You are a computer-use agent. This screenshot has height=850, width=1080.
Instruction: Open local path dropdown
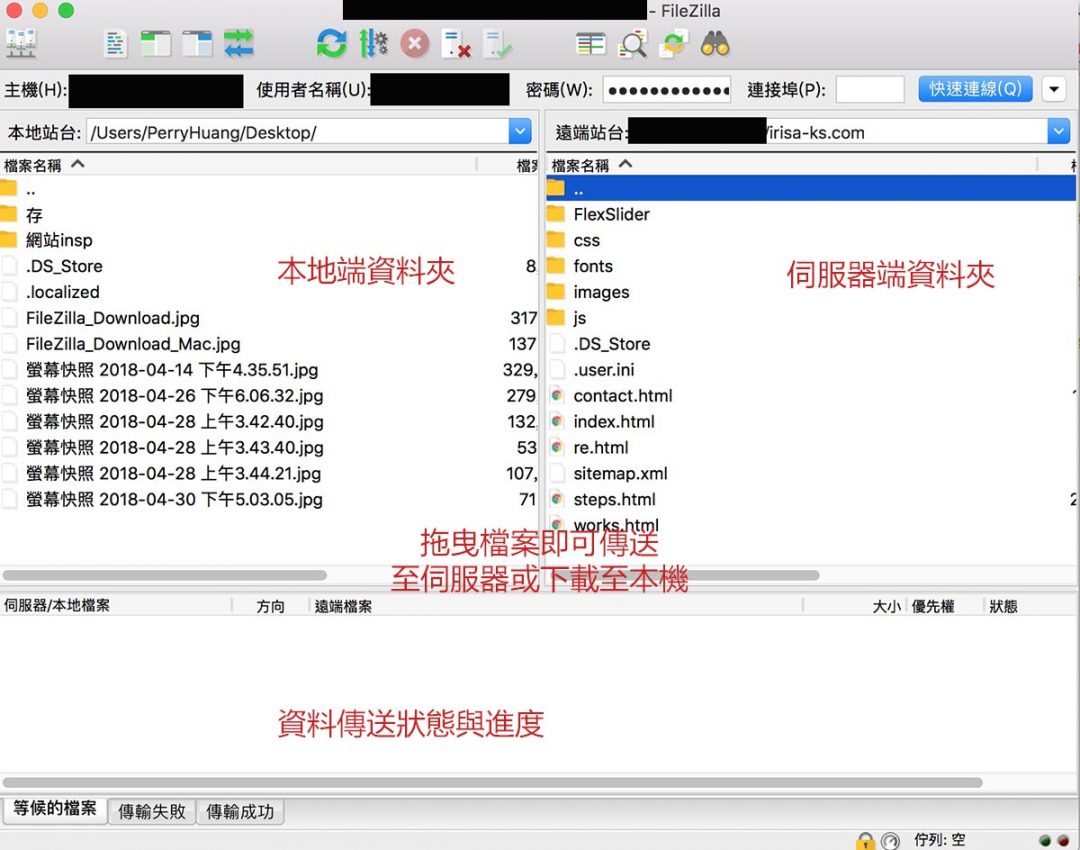[520, 132]
